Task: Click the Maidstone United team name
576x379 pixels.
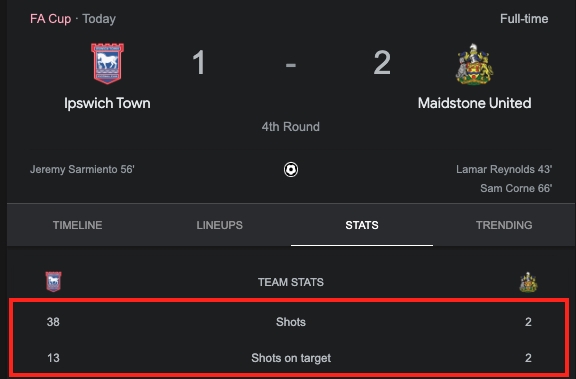Action: click(x=474, y=103)
